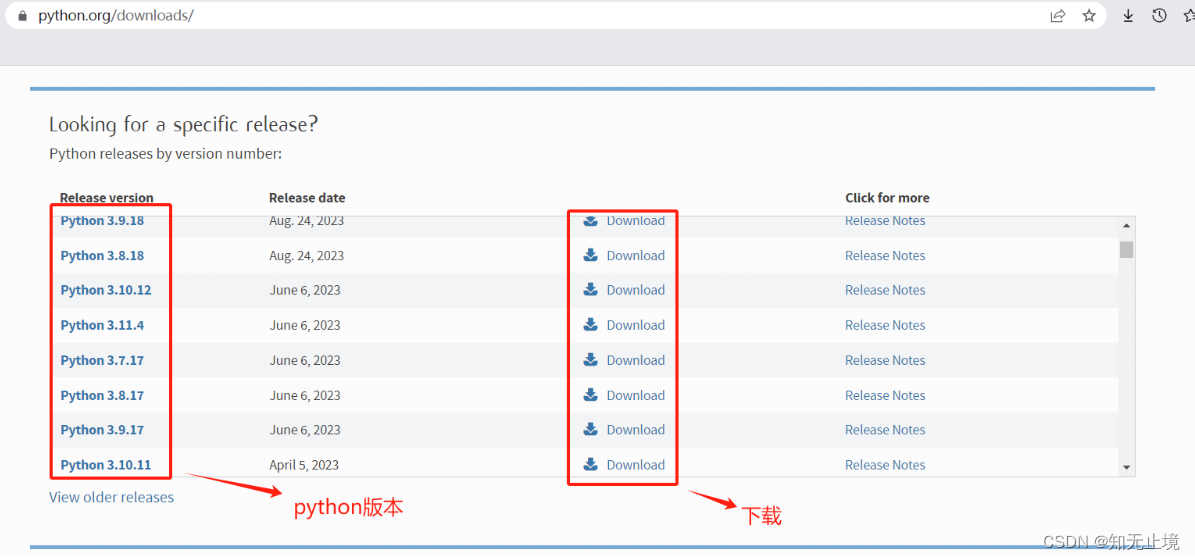Open Python 3.7.17 release page

102,360
